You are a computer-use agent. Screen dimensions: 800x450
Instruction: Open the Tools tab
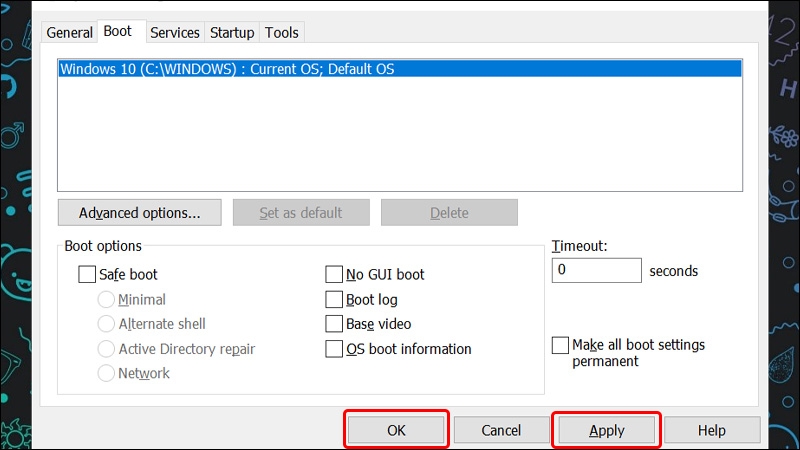click(x=282, y=32)
